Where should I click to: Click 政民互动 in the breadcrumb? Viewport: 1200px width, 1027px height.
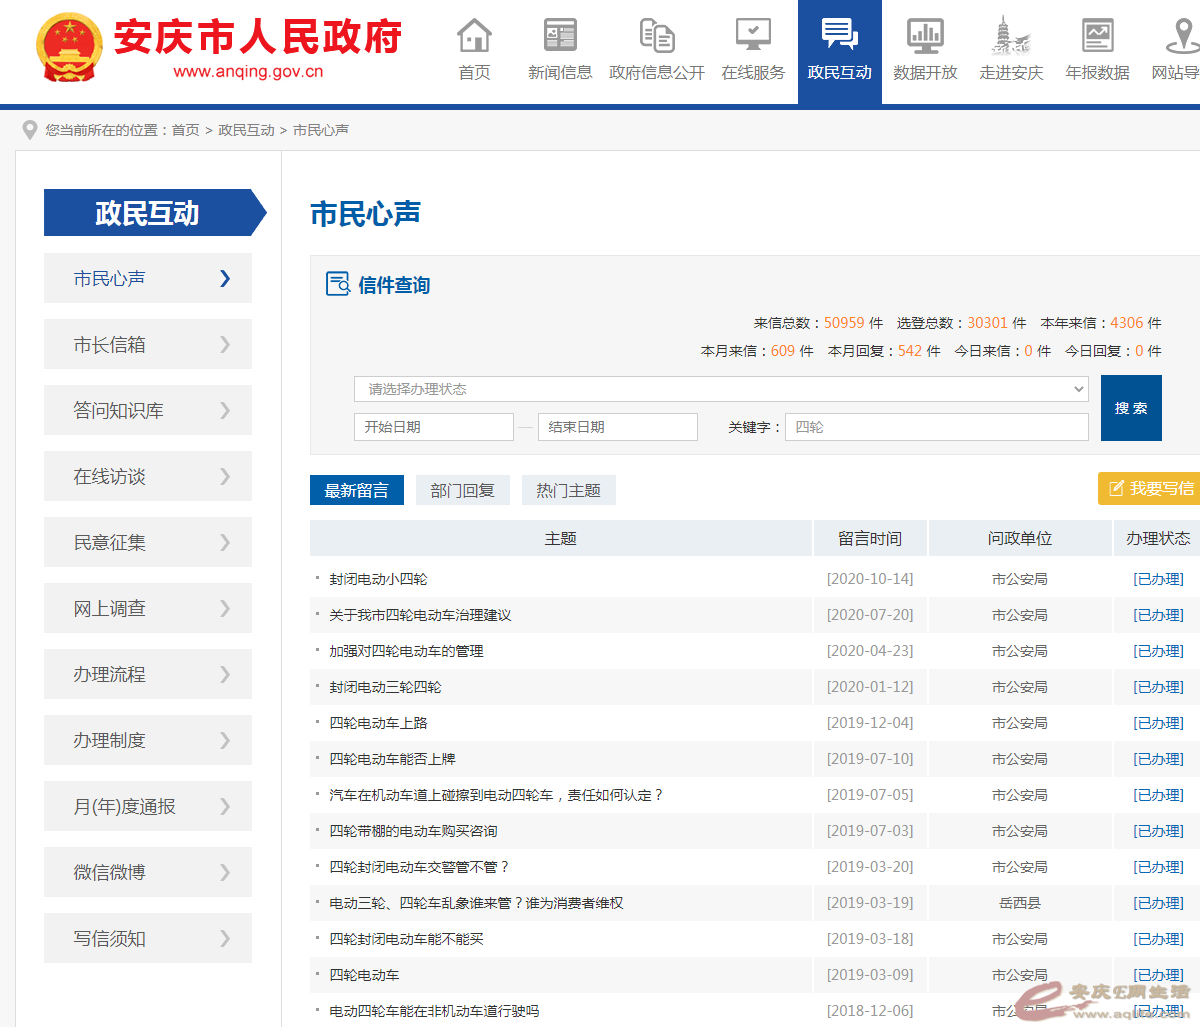(x=246, y=130)
